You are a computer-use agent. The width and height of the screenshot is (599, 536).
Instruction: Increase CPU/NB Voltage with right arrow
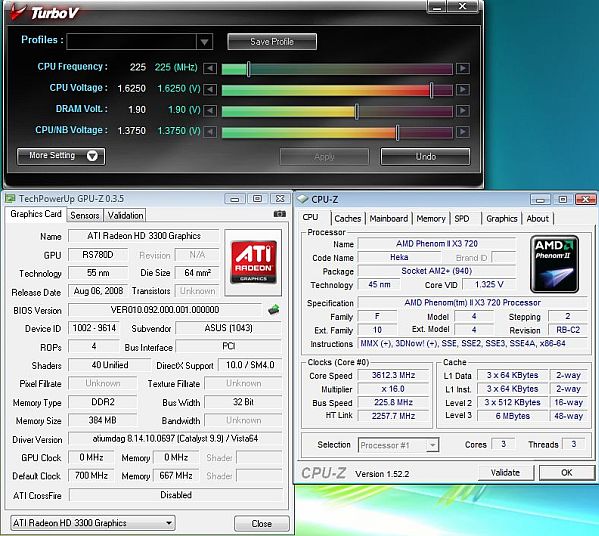point(463,132)
